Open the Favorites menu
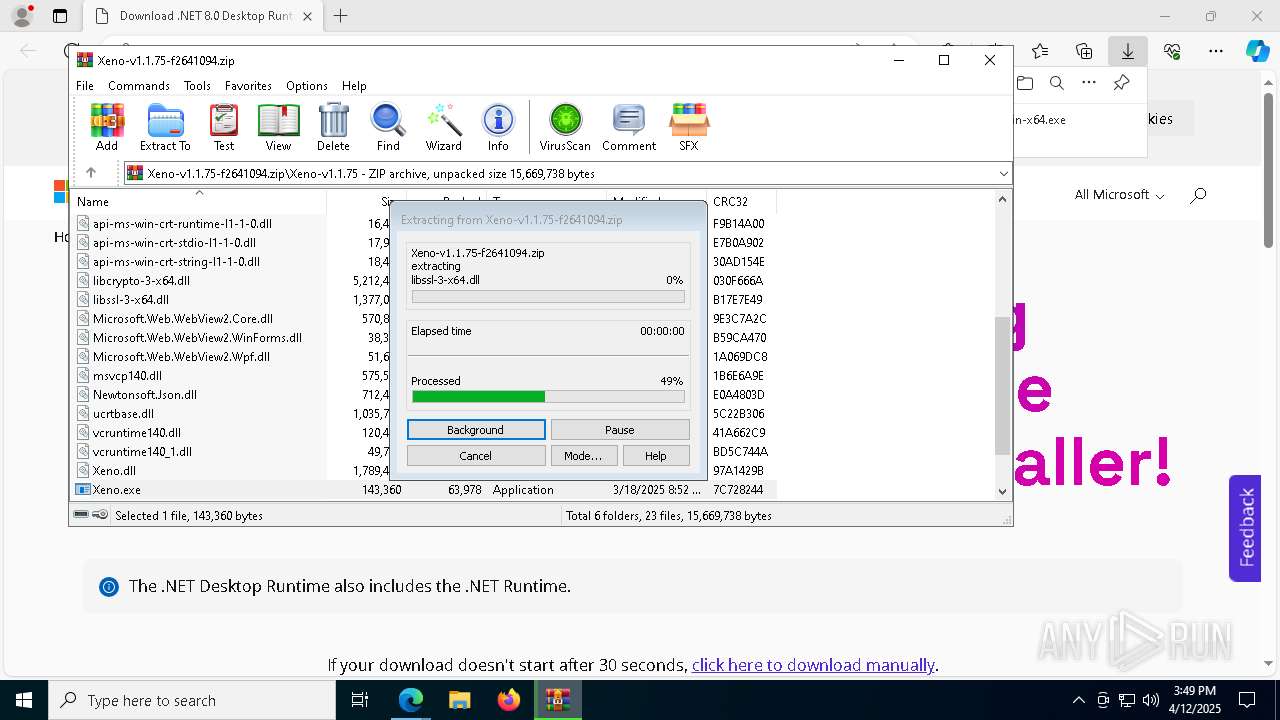The image size is (1280, 720). coord(248,86)
